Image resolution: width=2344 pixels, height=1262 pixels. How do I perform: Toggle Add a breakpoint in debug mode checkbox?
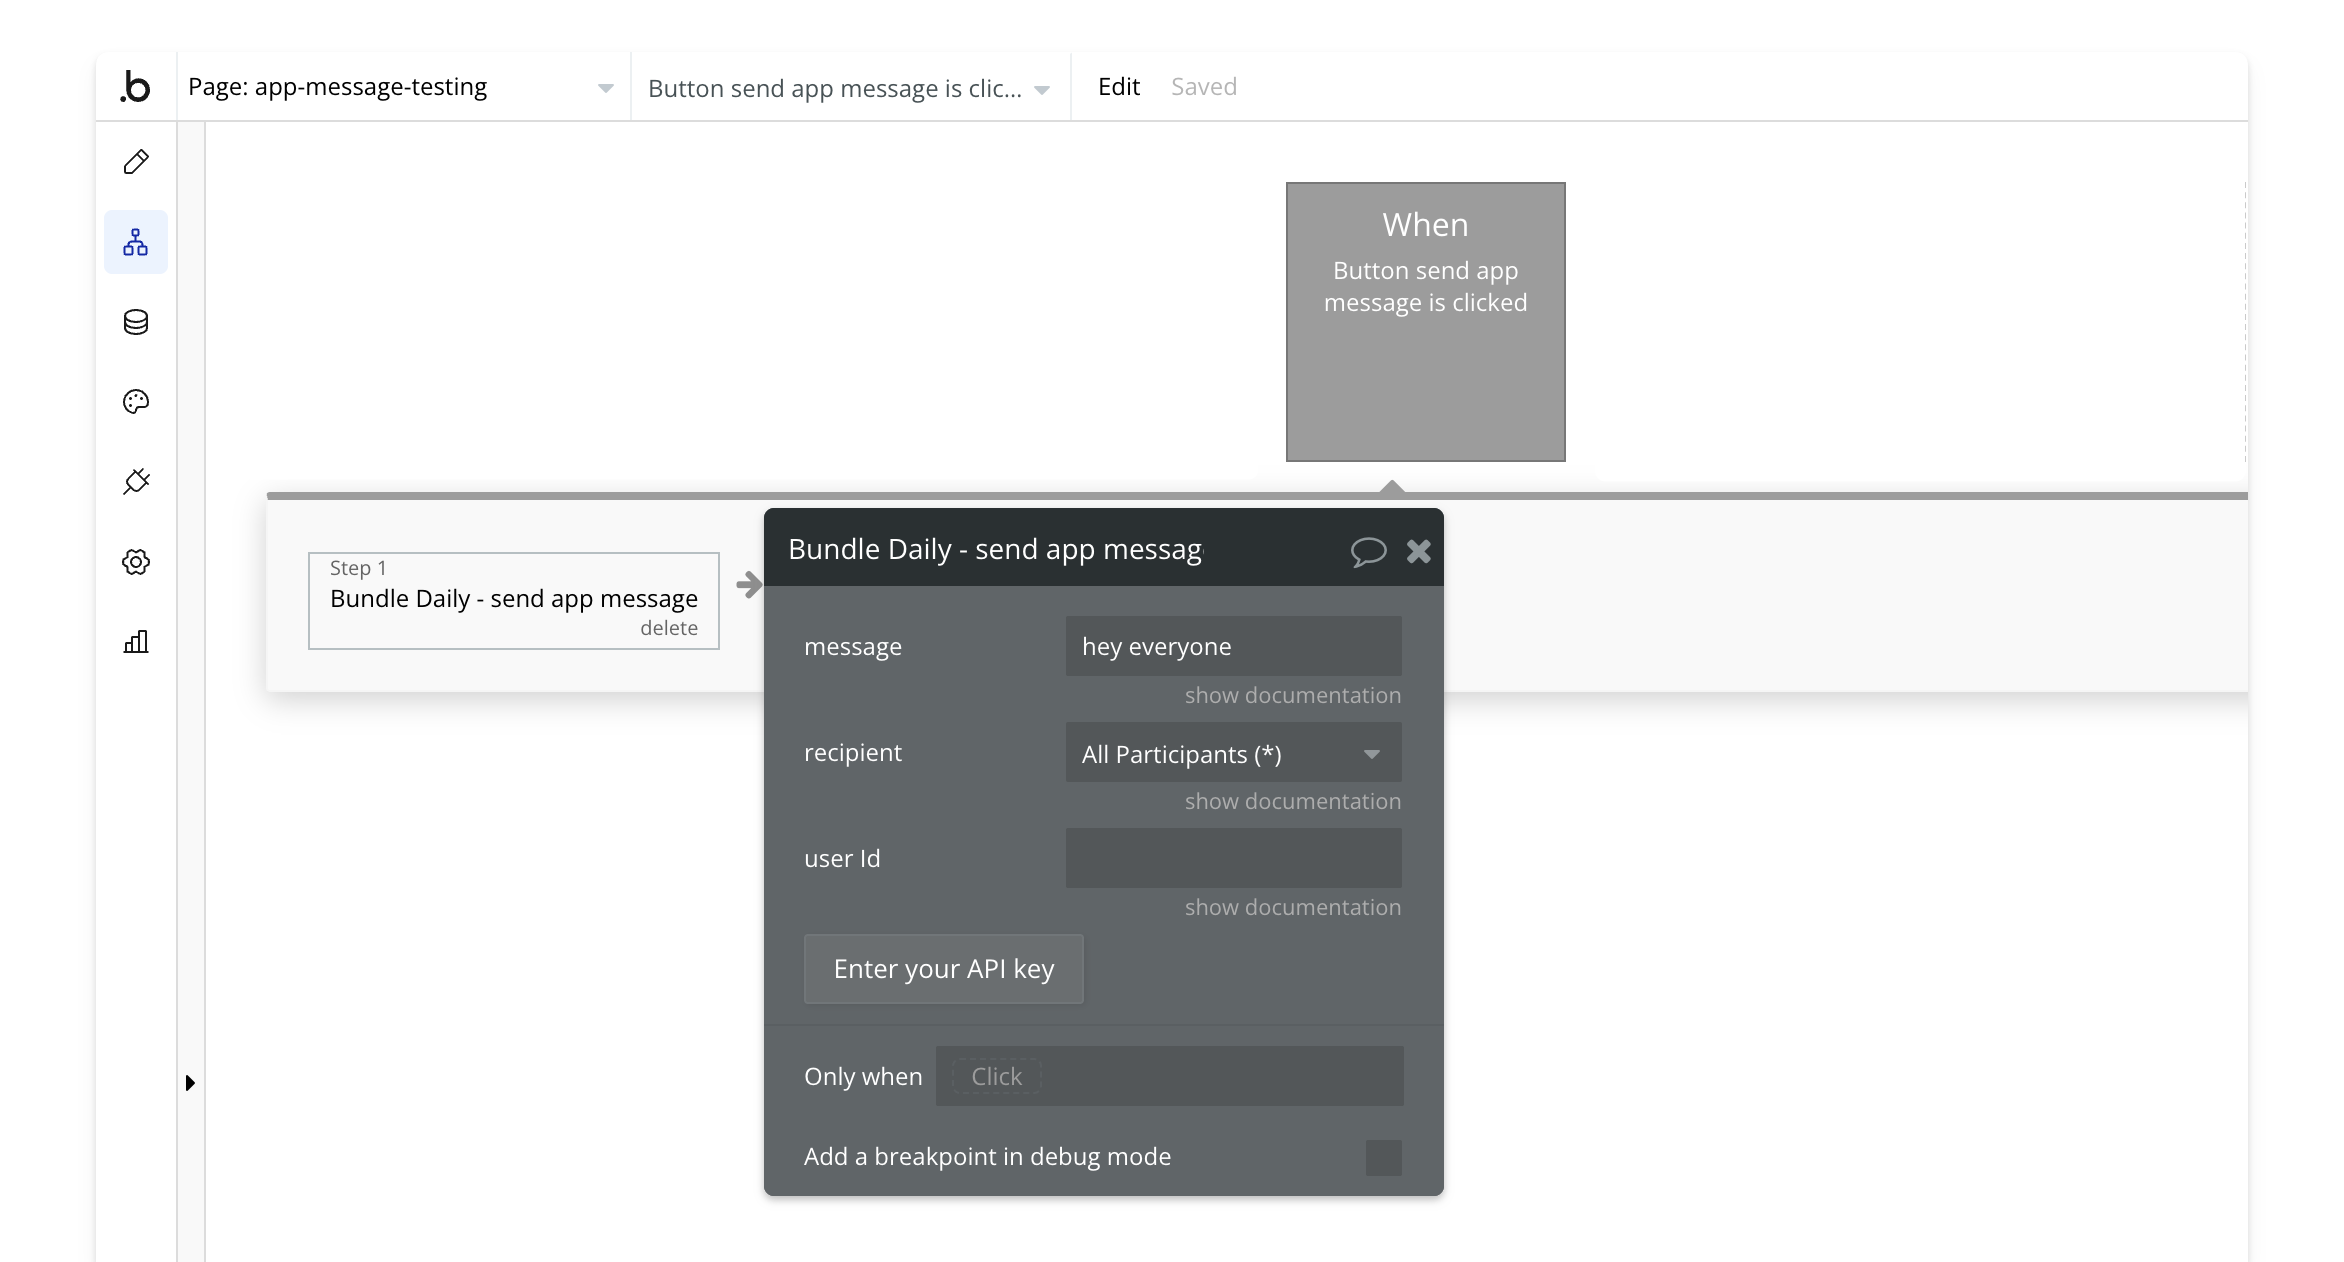tap(1383, 1157)
